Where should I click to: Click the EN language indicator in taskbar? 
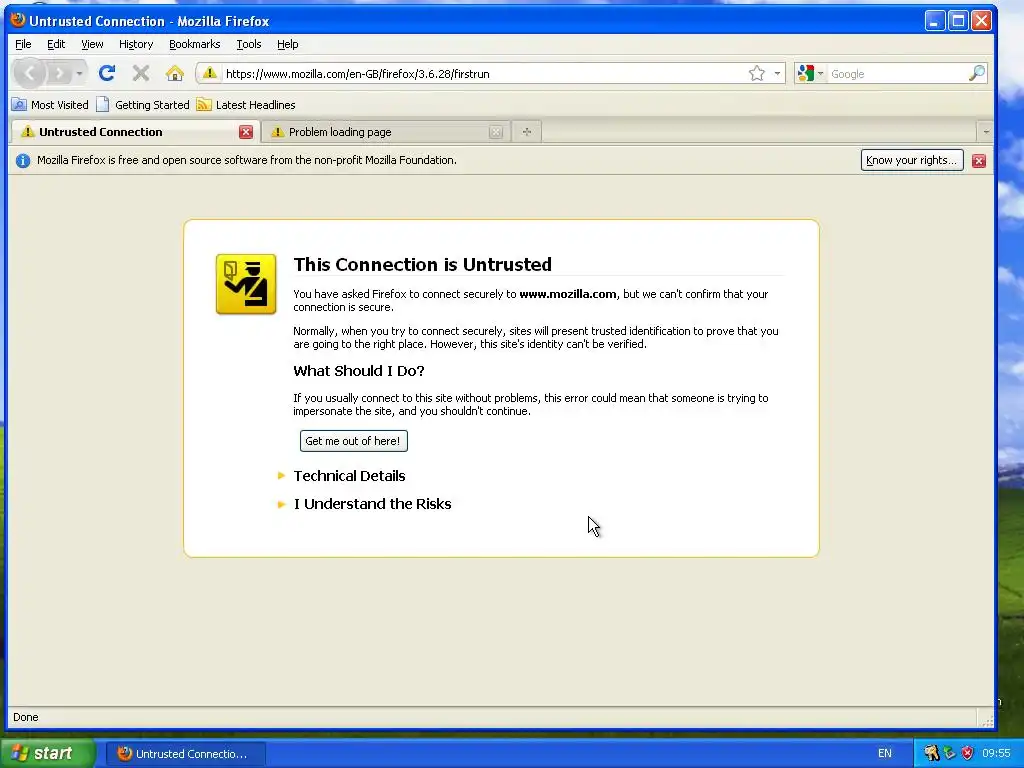885,754
